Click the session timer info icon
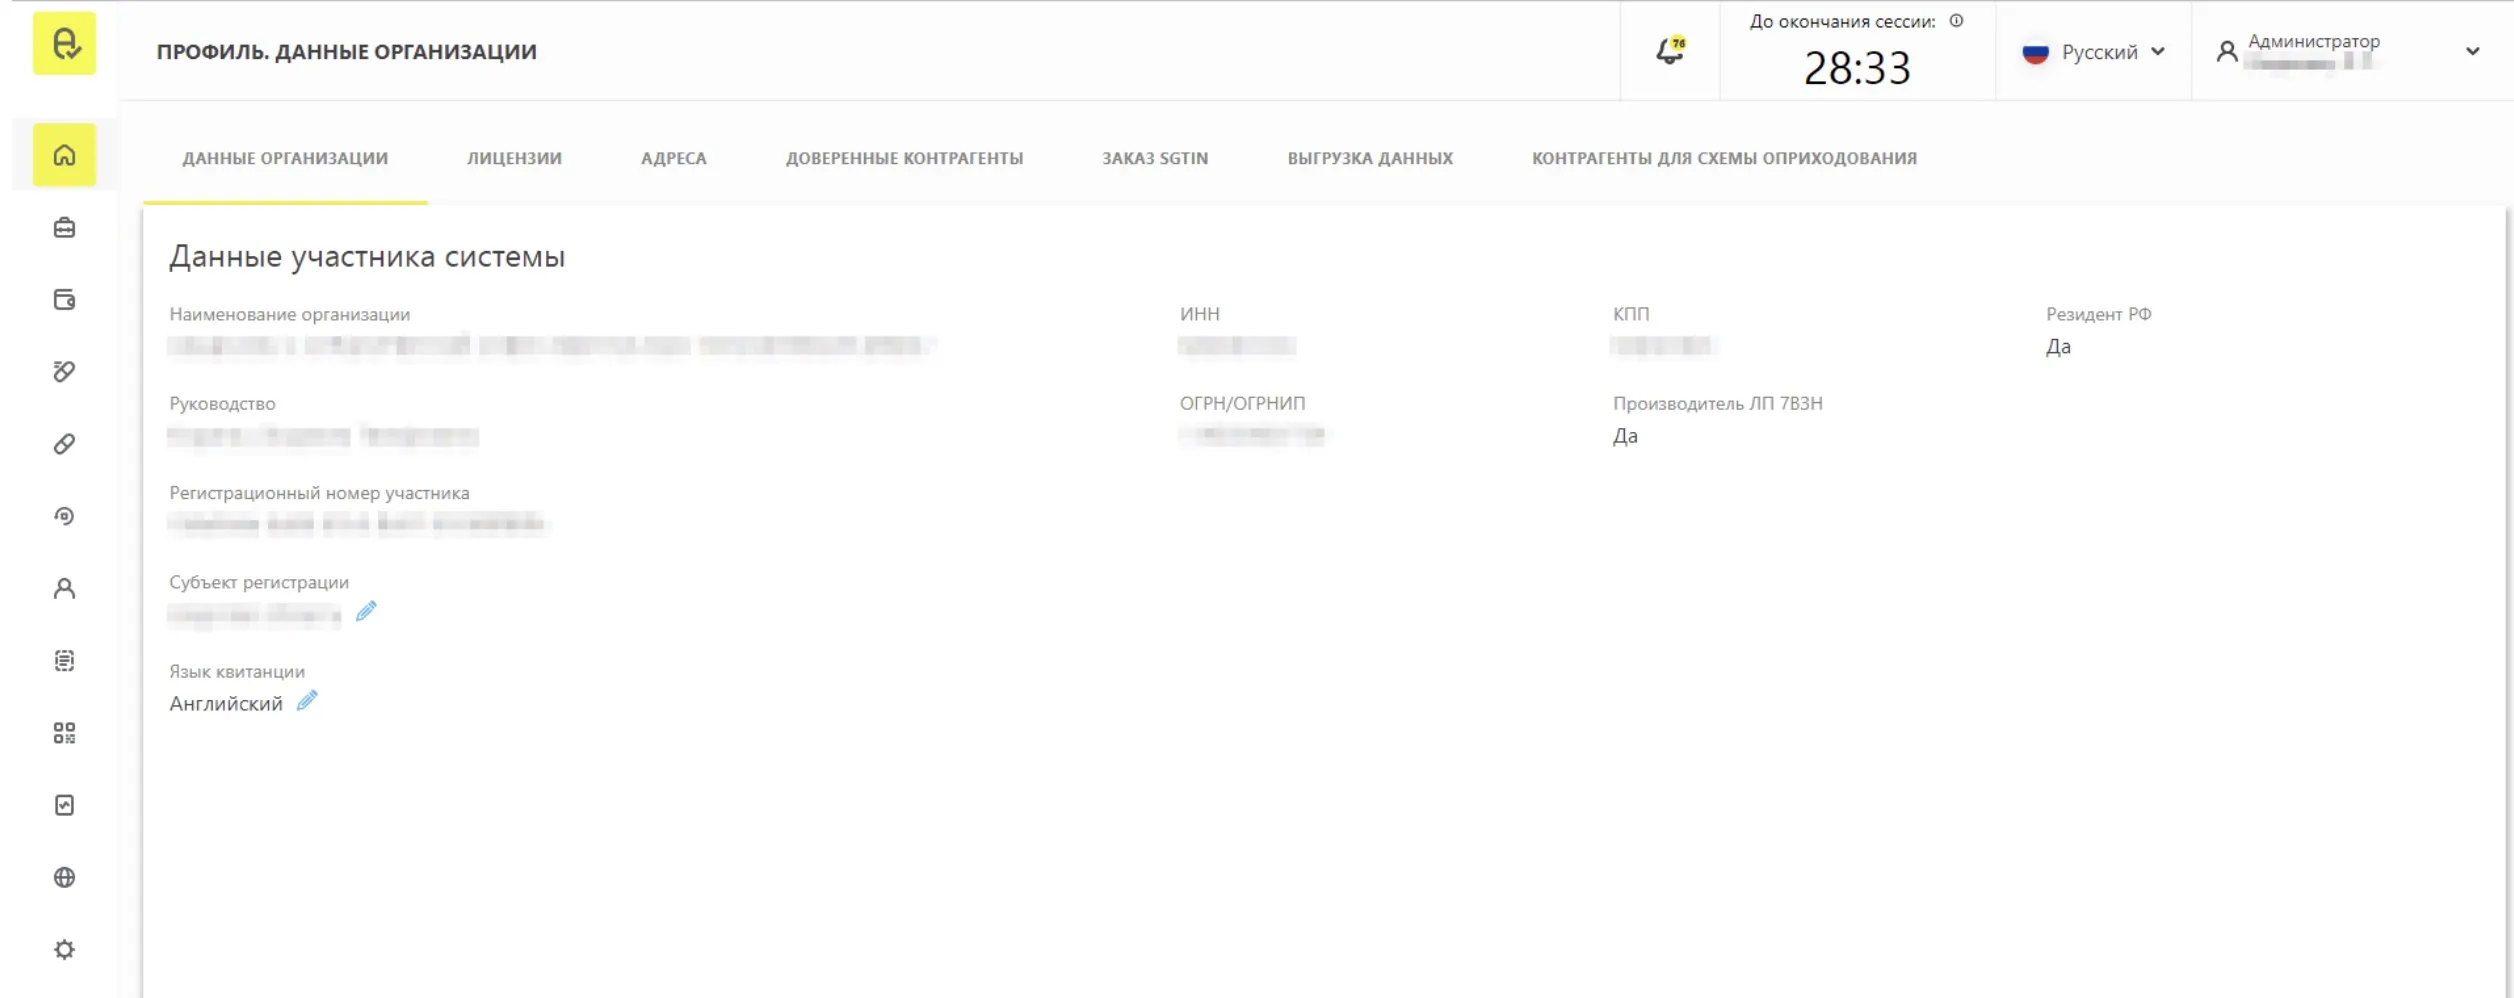Viewport: 2514px width, 998px height. click(x=1956, y=21)
